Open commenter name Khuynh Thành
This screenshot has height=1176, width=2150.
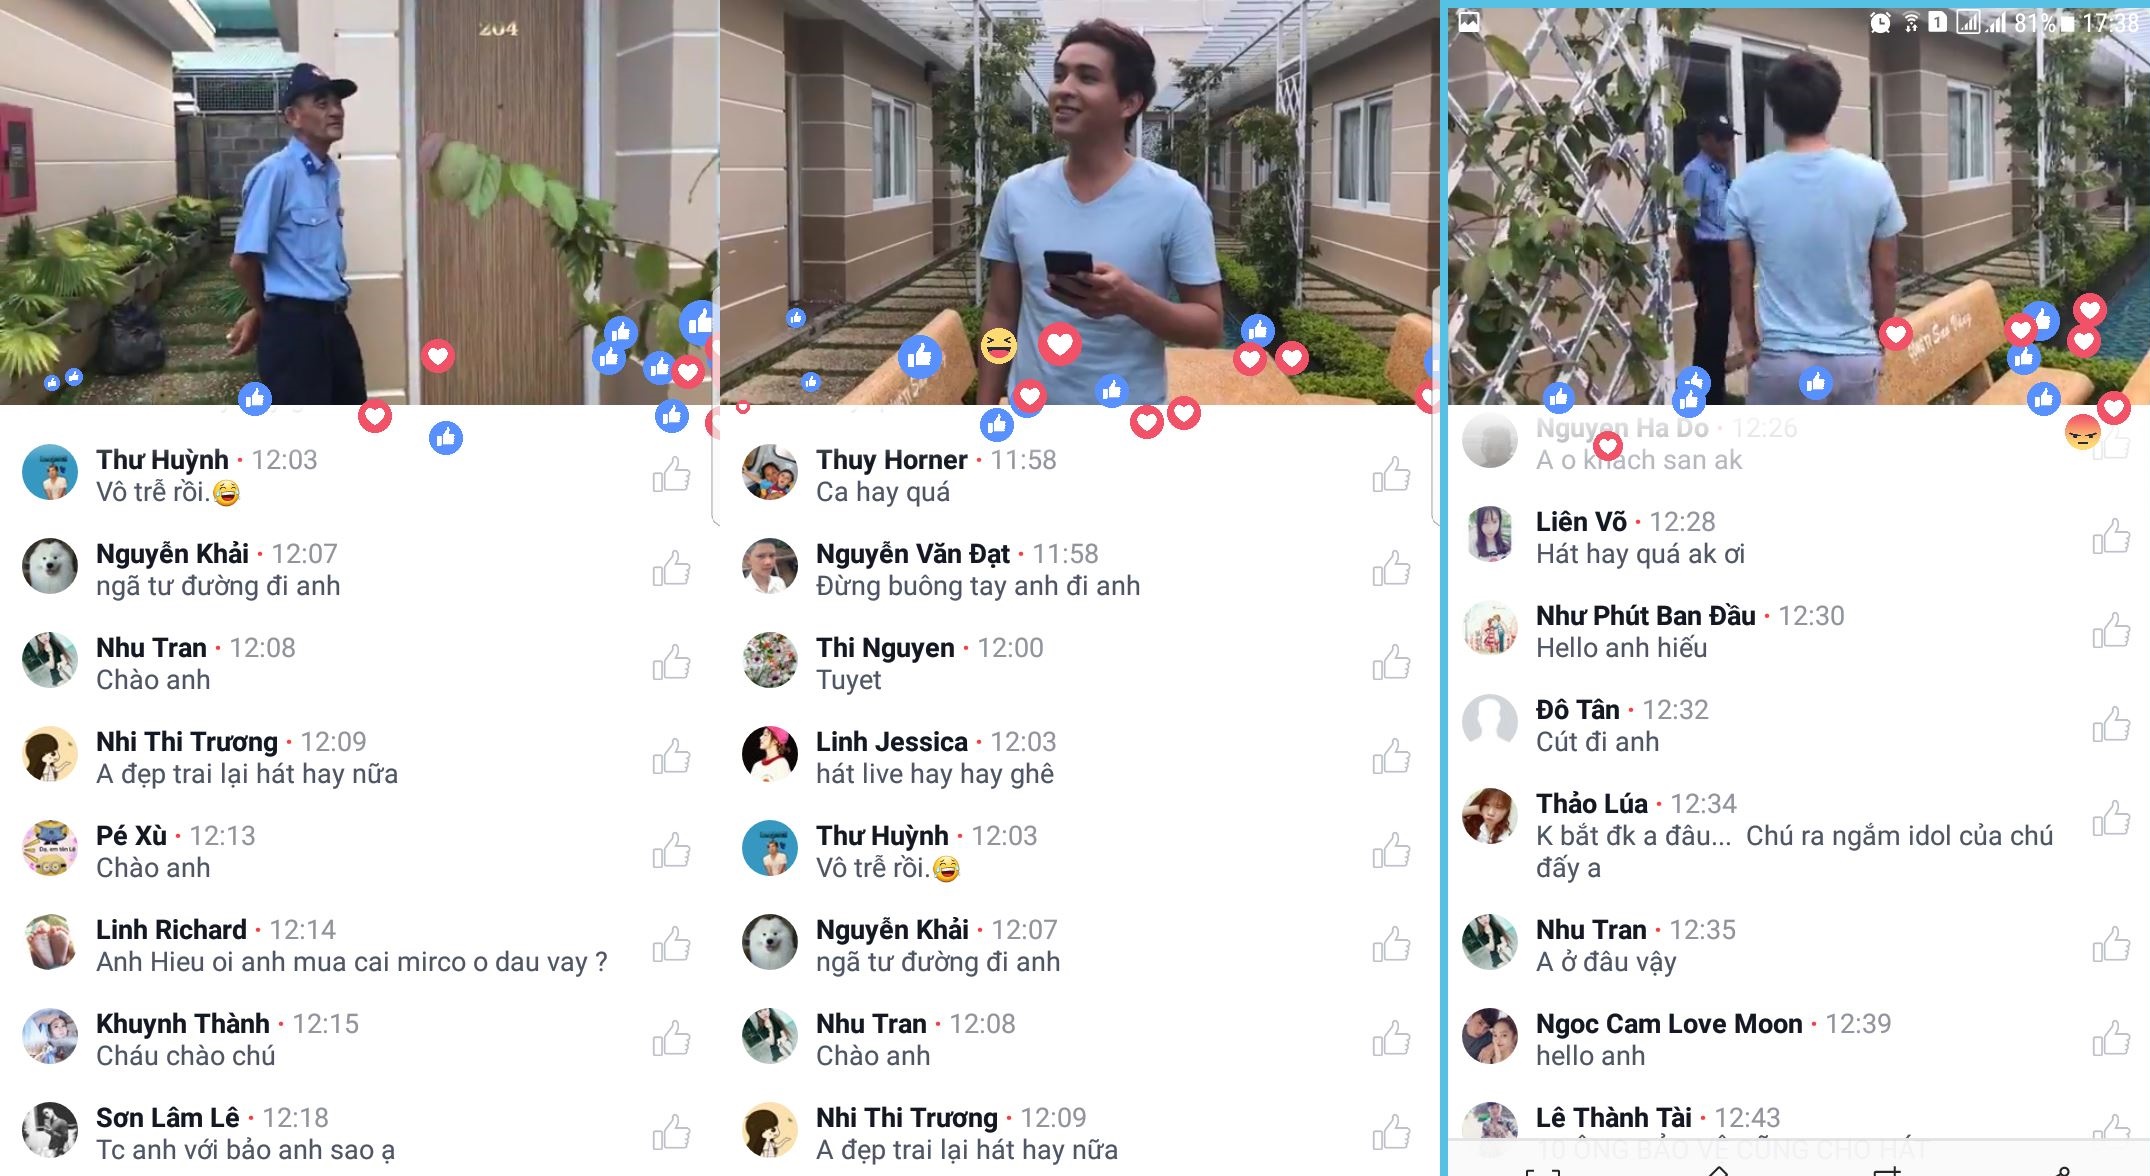[183, 1024]
